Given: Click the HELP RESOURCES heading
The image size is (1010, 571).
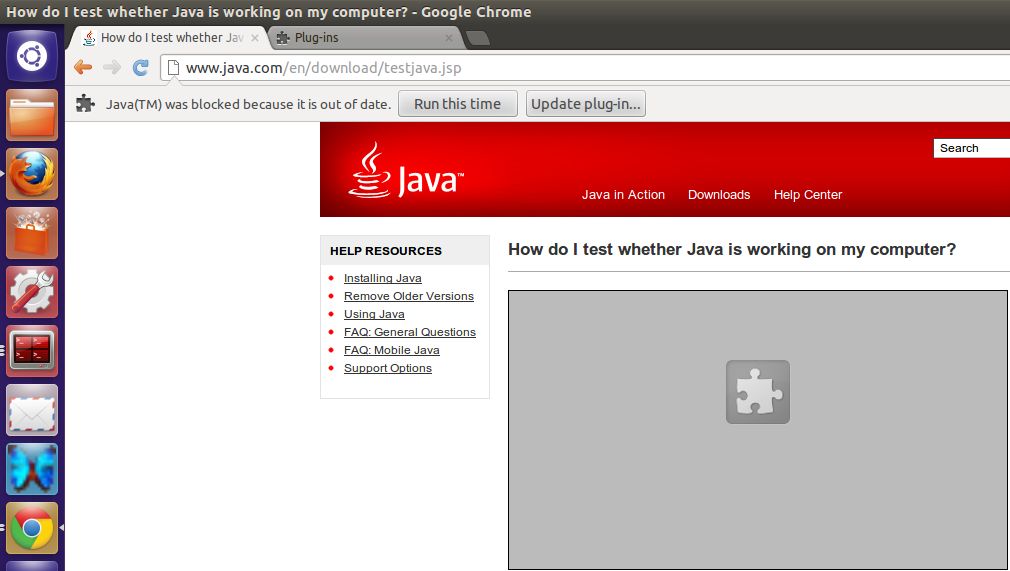Looking at the screenshot, I should 386,251.
